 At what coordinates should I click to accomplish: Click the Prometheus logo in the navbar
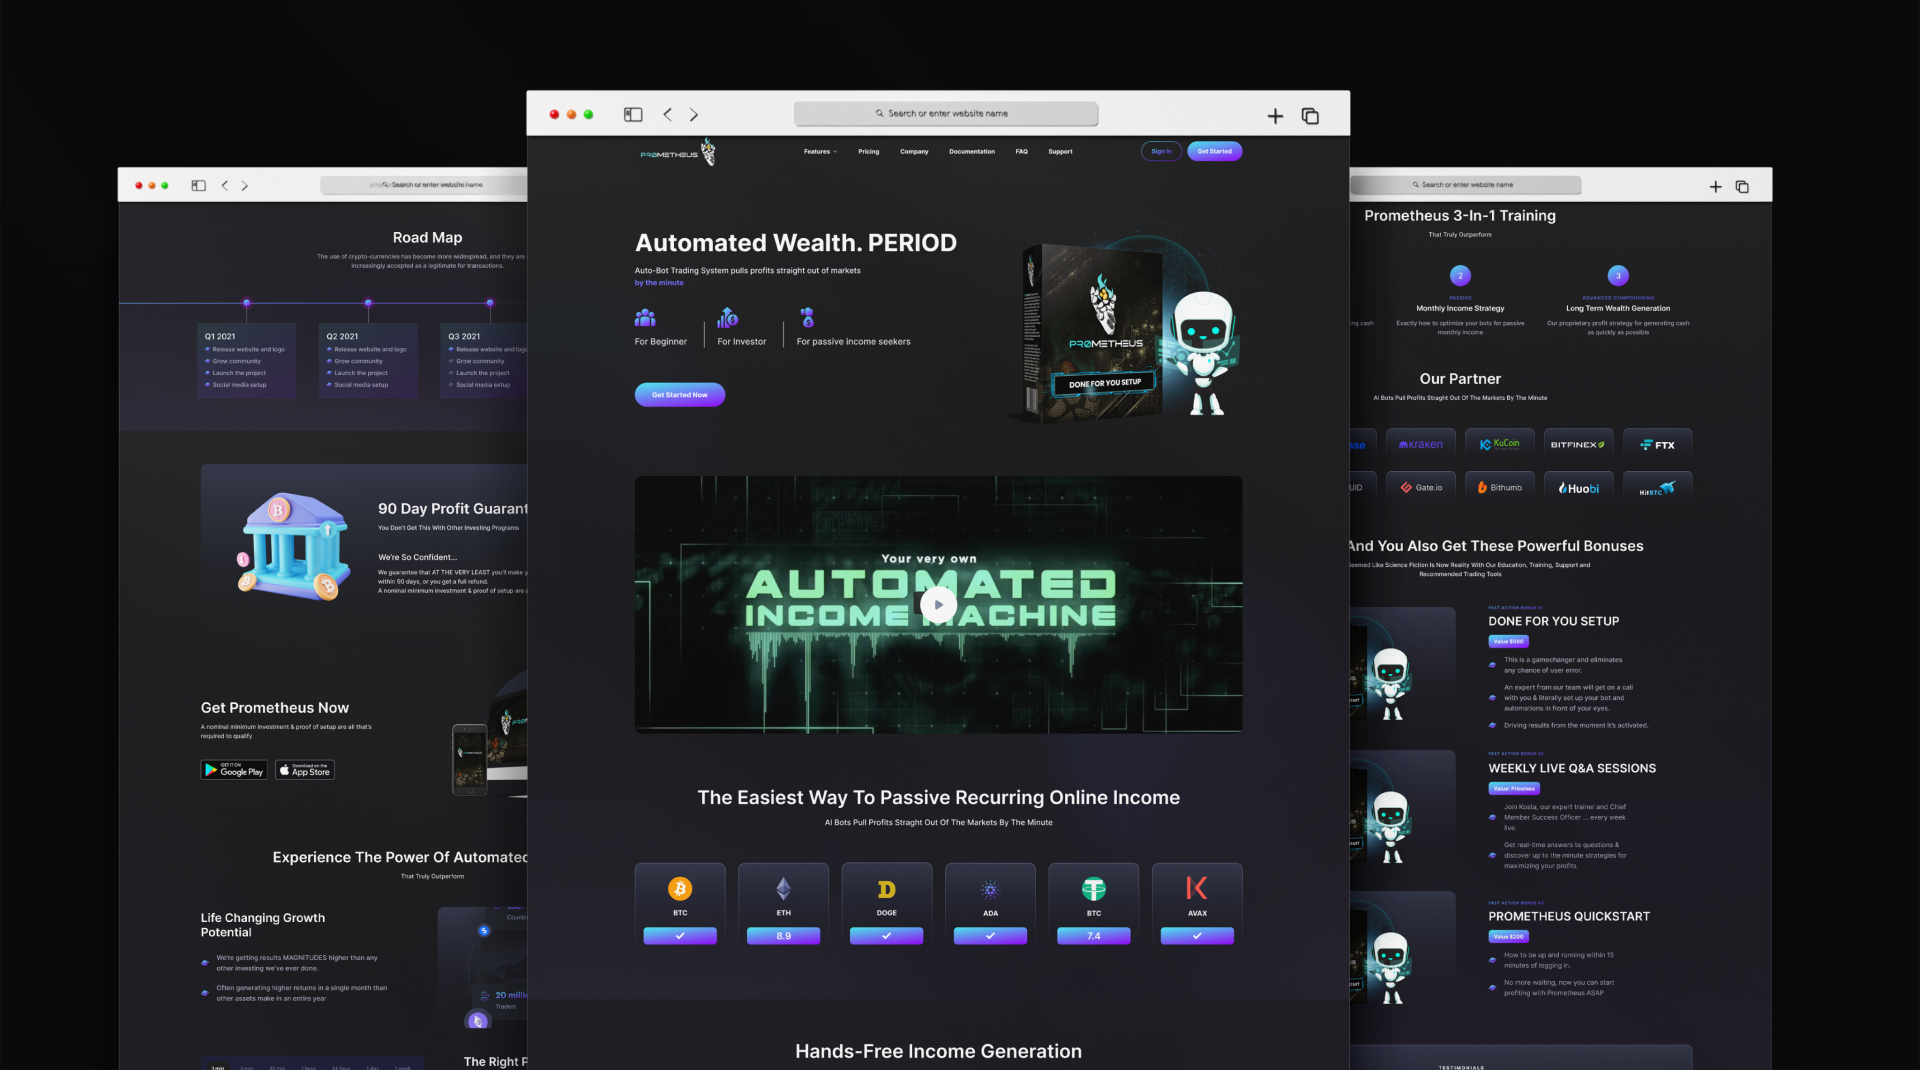tap(678, 152)
